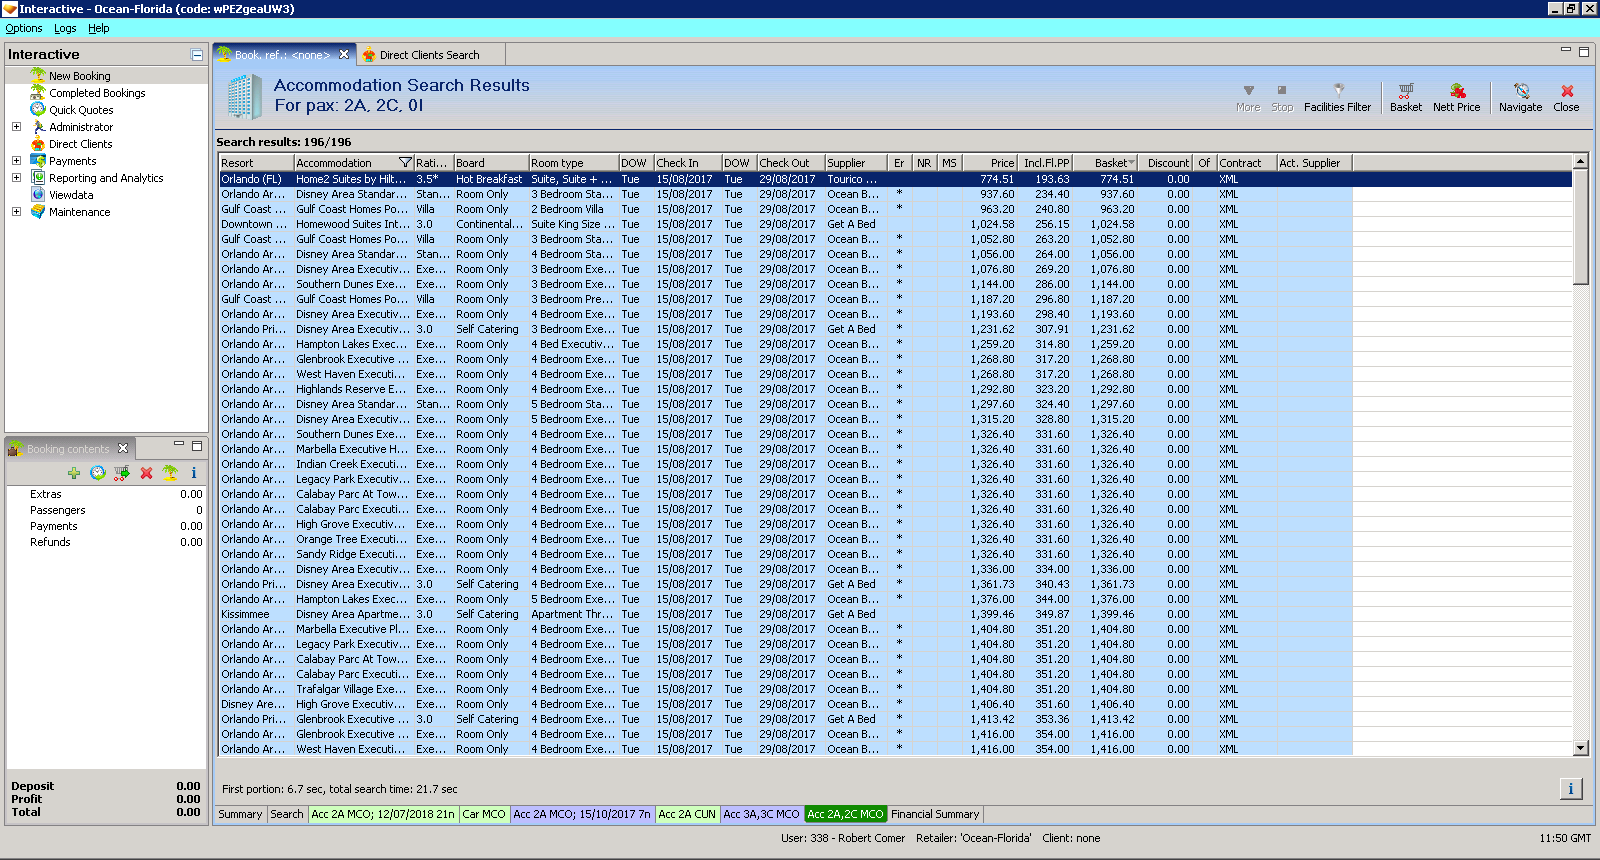This screenshot has height=860, width=1600.
Task: Open the Facilities Filter funnel
Action: pos(1337,97)
